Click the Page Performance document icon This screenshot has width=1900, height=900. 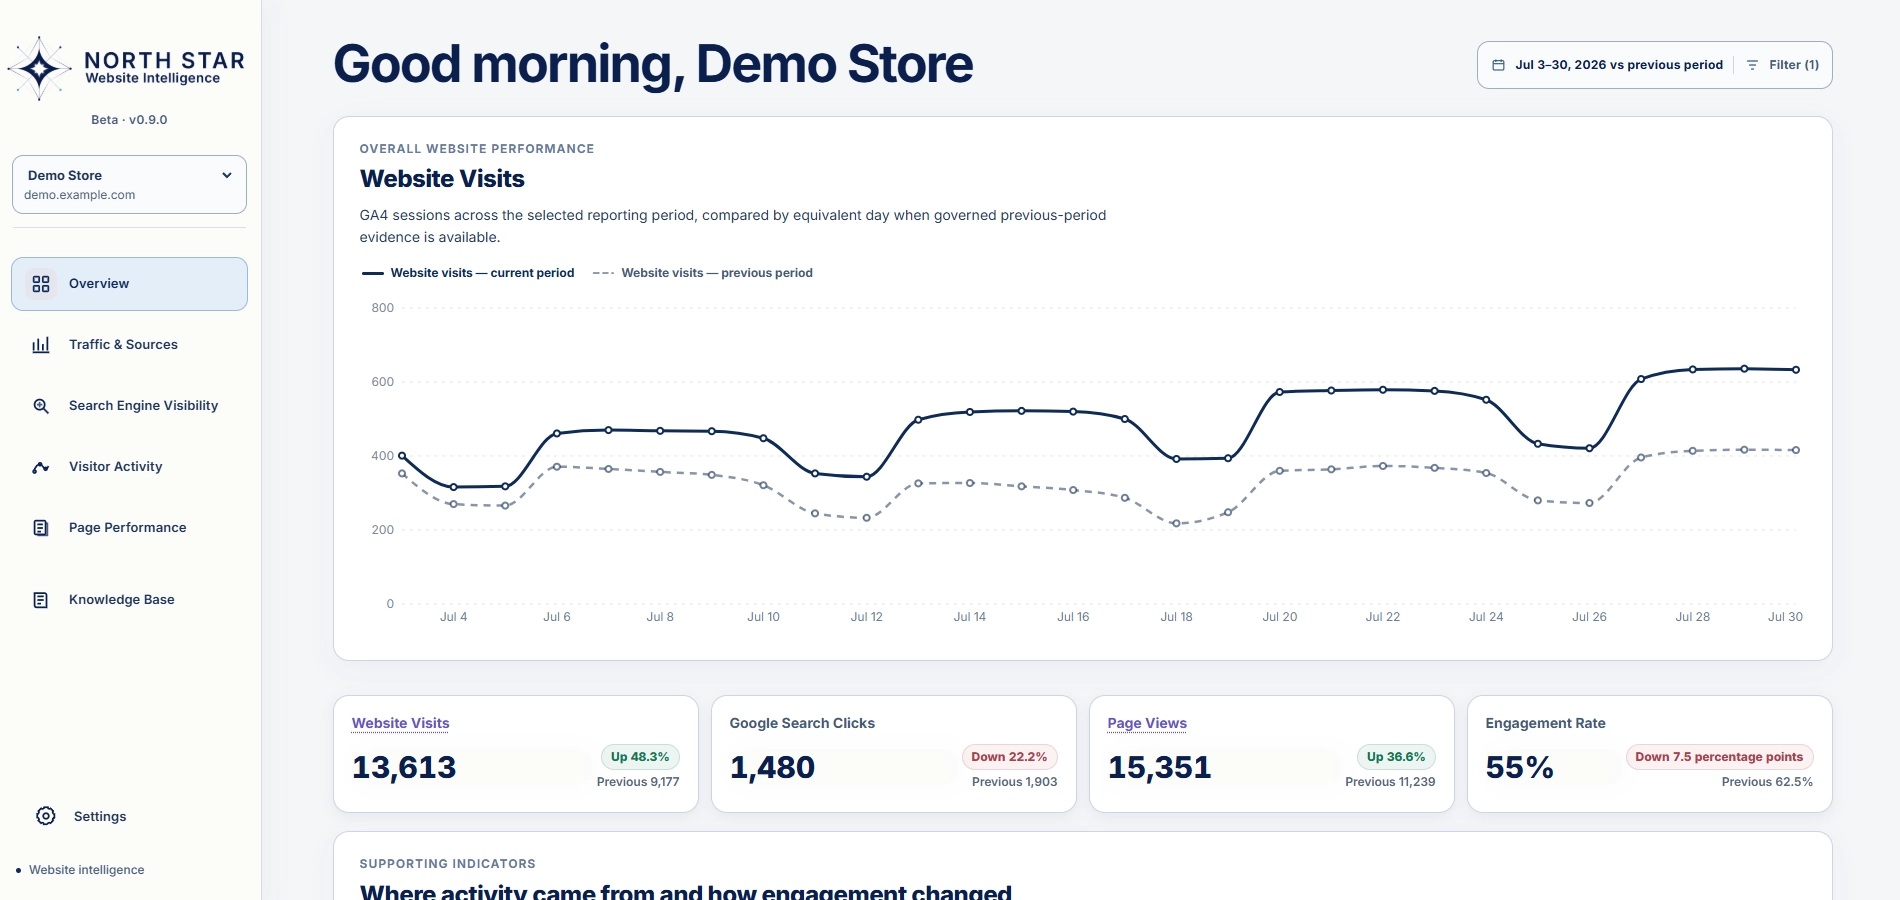click(41, 528)
